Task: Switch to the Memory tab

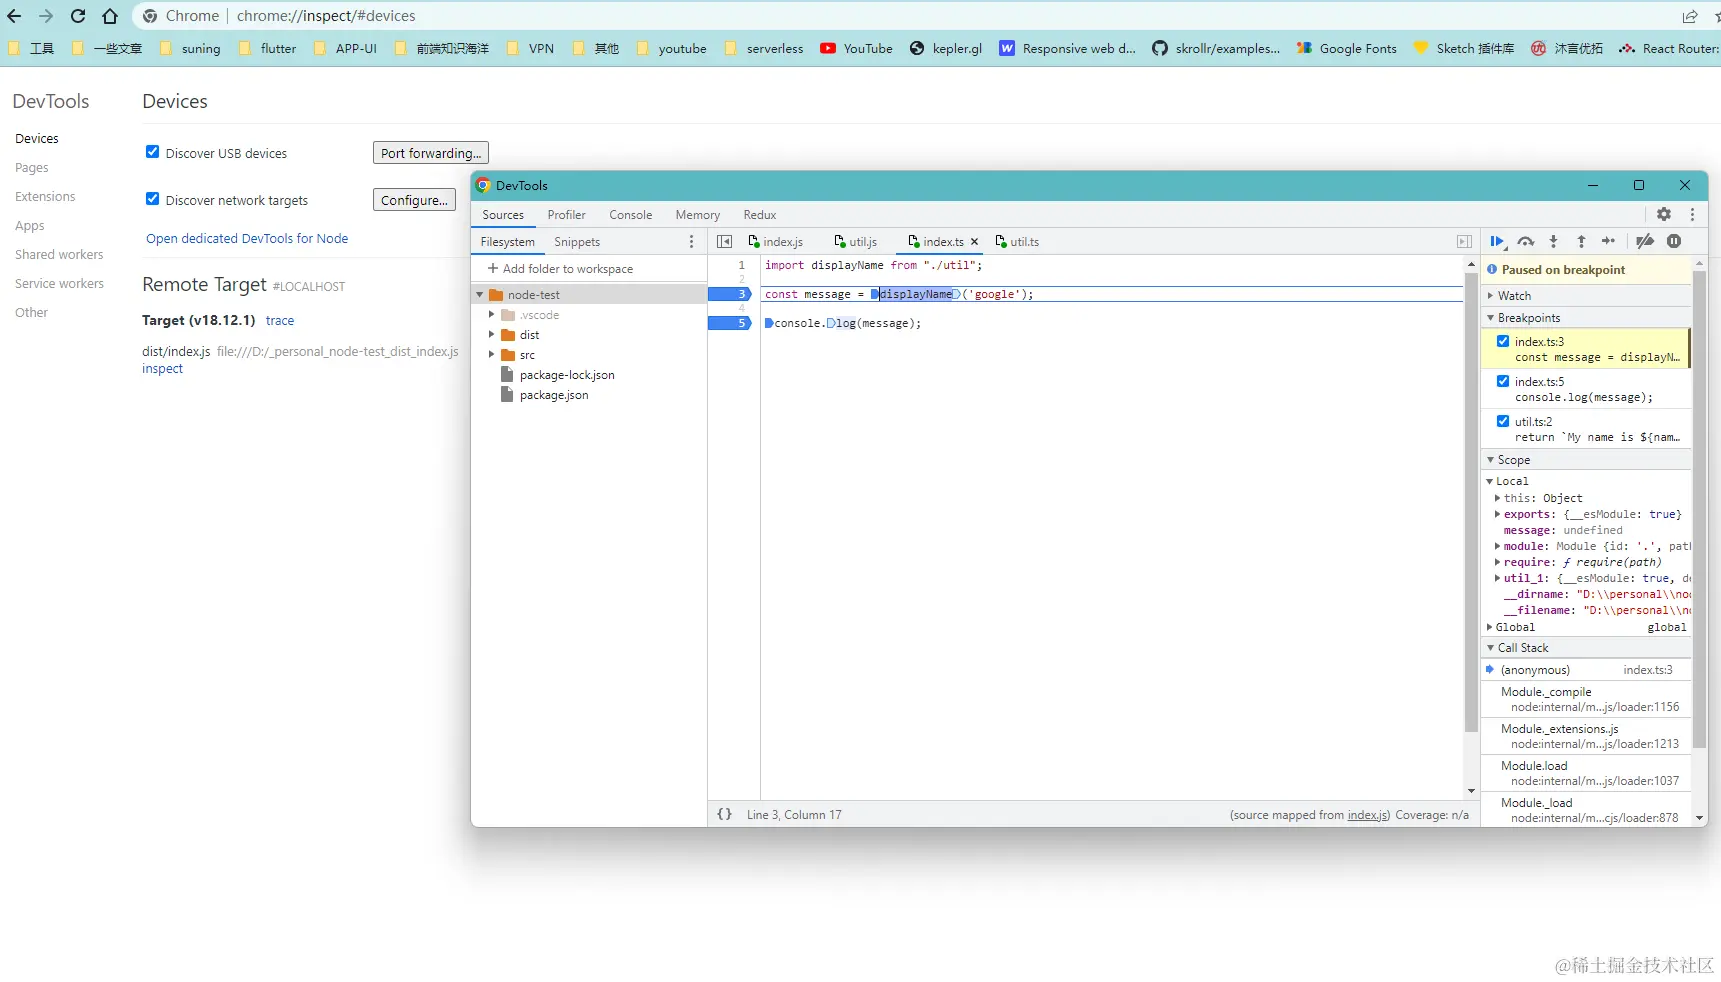Action: [697, 215]
